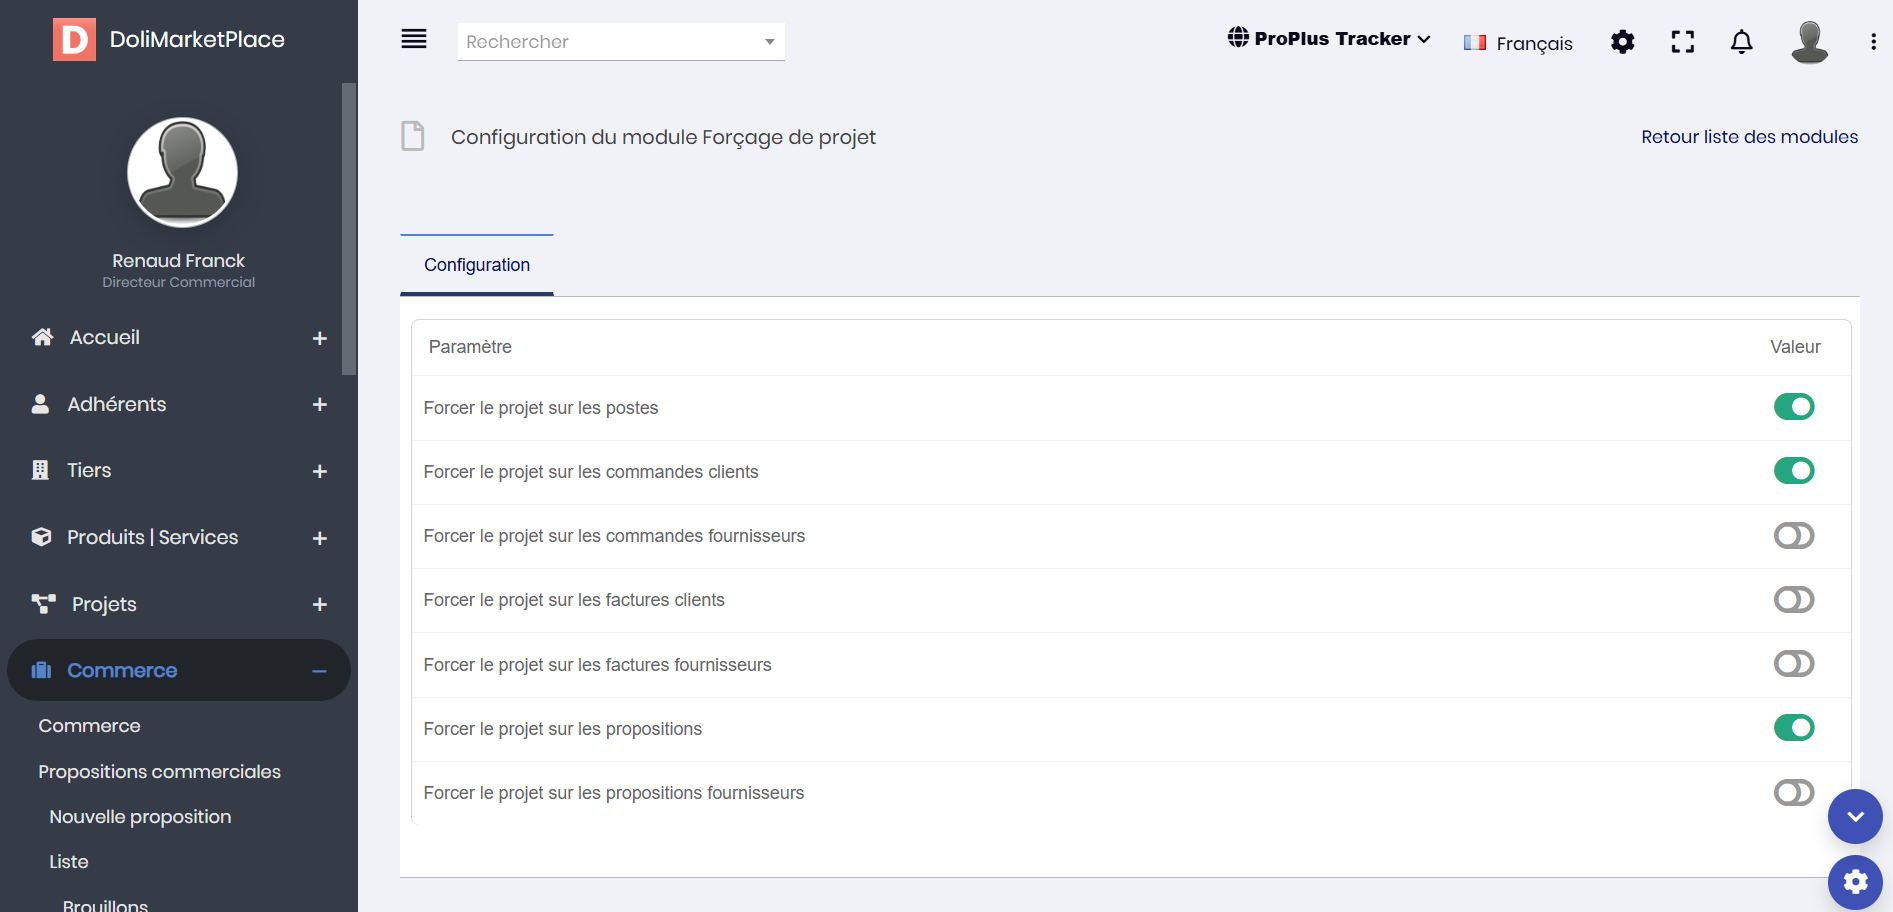This screenshot has width=1893, height=912.
Task: Open the vertical three-dot menu
Action: [x=1873, y=42]
